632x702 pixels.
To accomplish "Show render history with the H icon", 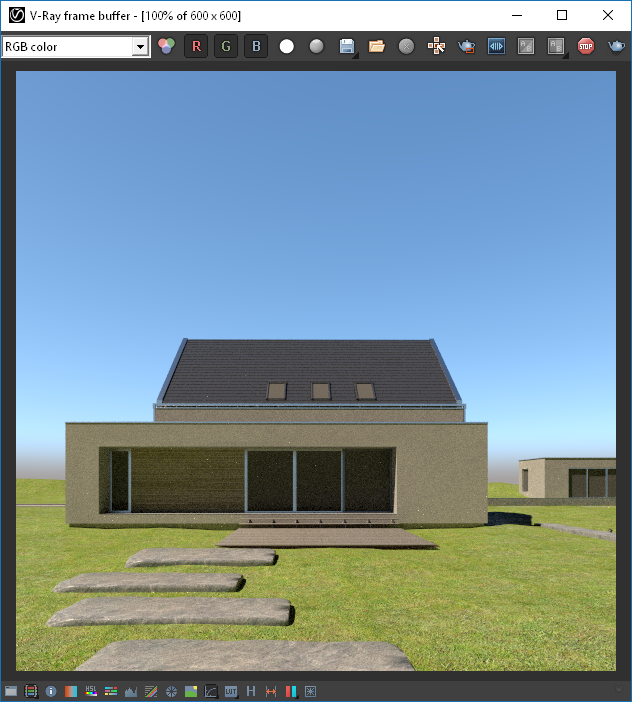I will [x=251, y=691].
